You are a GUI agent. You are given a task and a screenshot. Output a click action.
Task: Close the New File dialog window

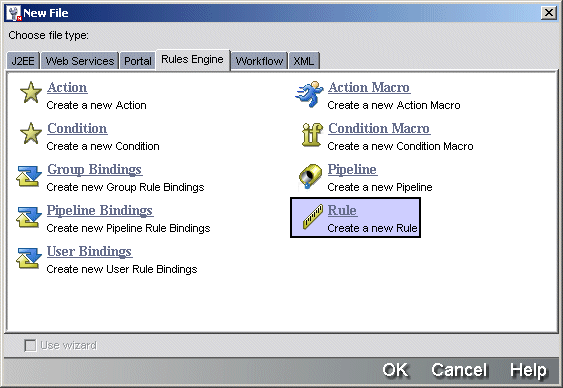click(x=549, y=13)
